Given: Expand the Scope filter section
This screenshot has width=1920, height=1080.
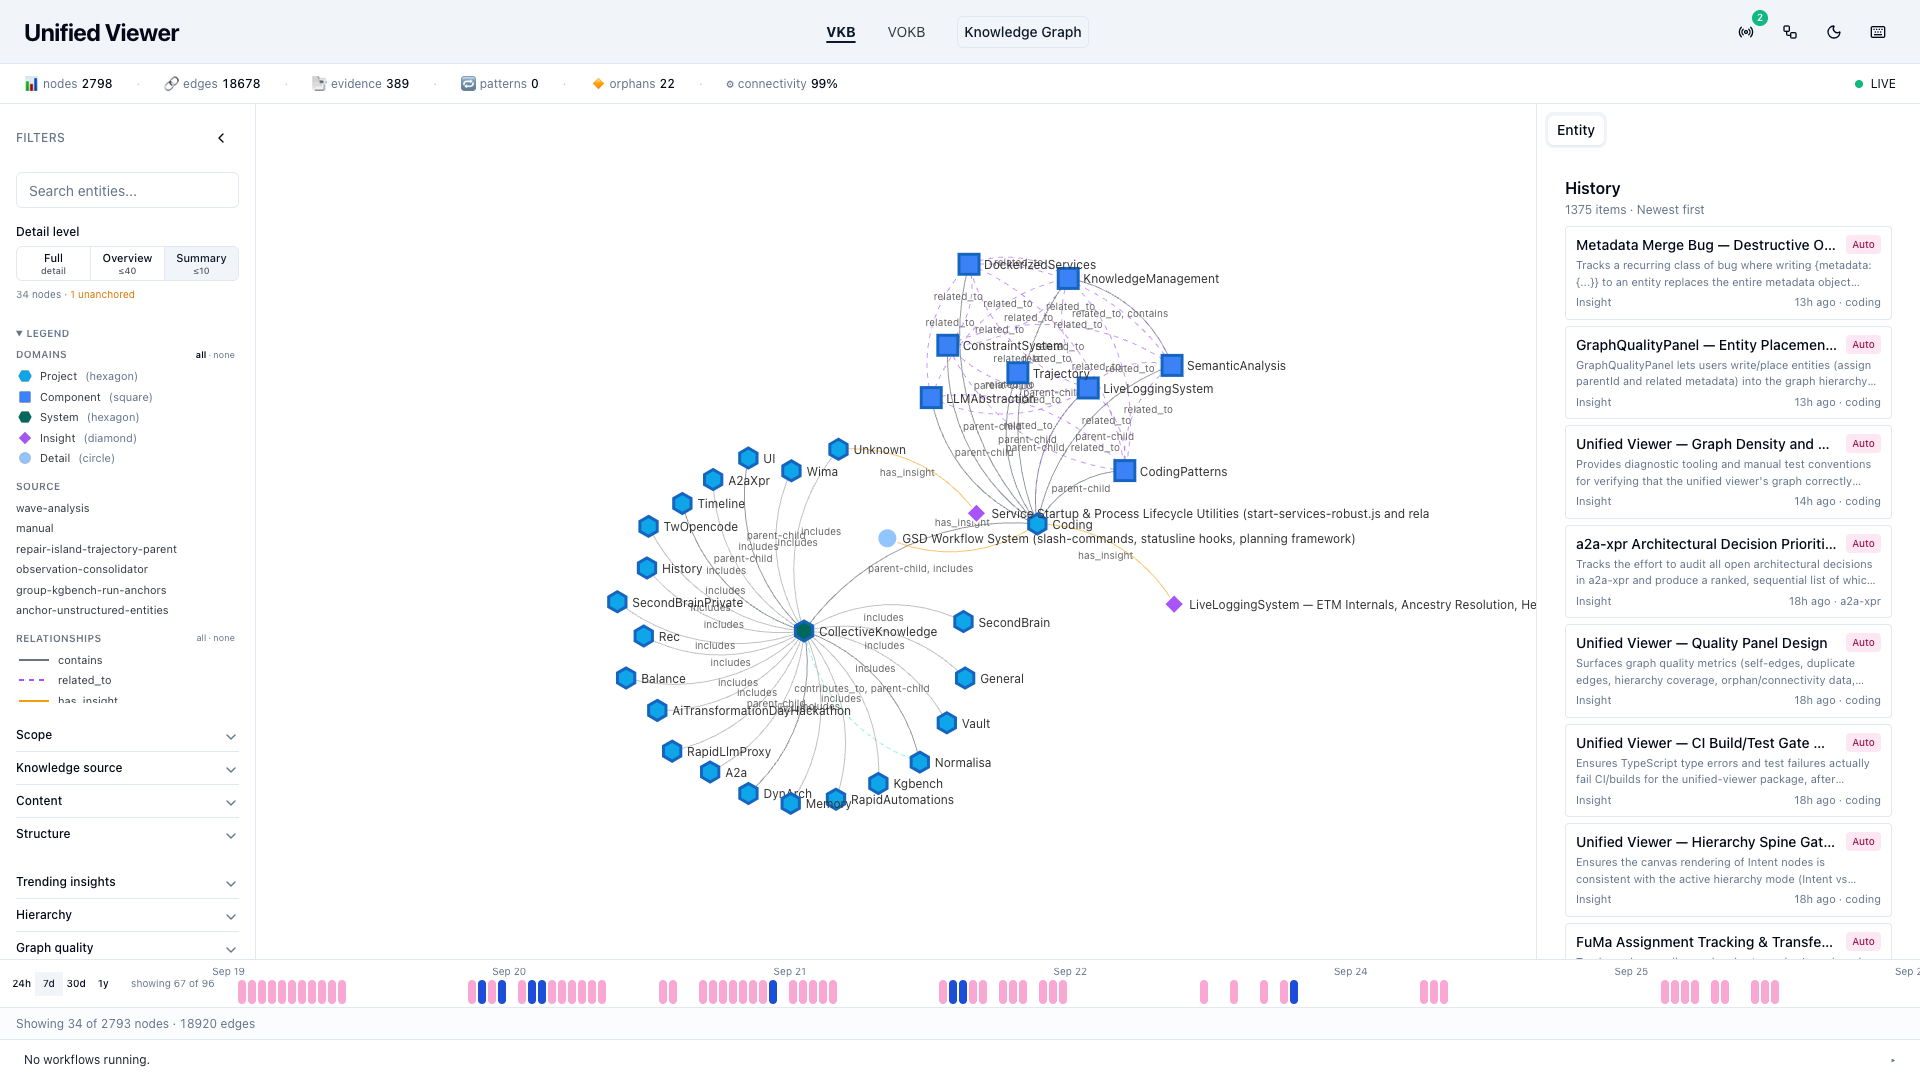Looking at the screenshot, I should tap(127, 735).
